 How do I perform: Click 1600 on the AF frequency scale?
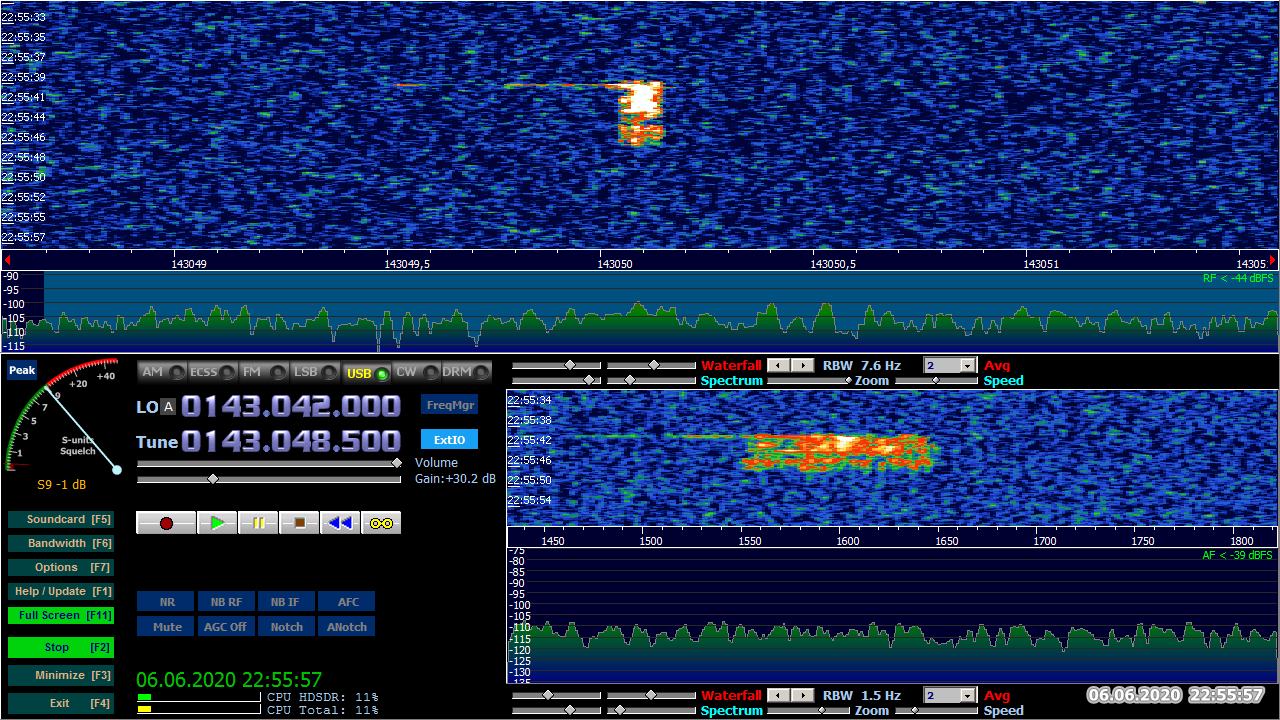pos(848,541)
